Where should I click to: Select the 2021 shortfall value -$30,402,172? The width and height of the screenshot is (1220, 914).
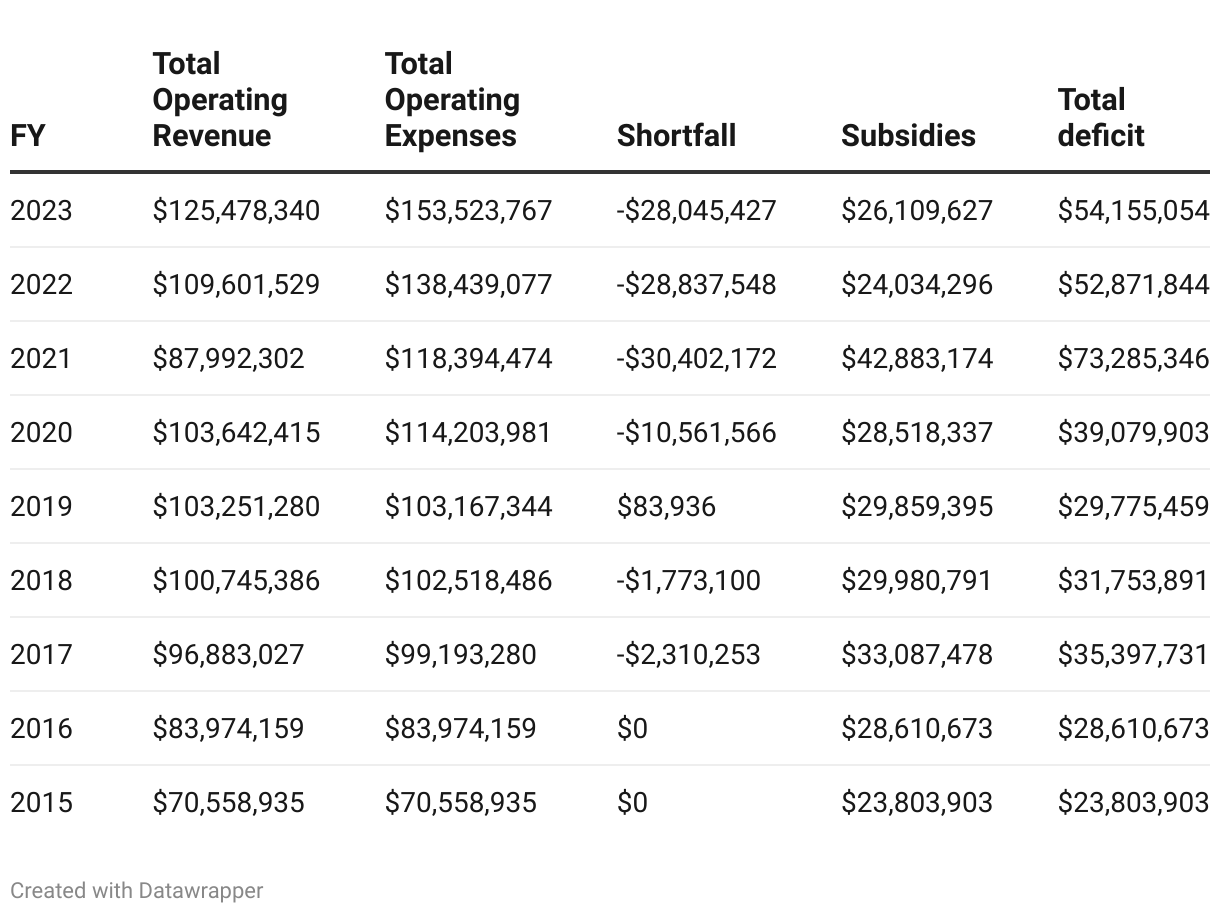[x=696, y=359]
